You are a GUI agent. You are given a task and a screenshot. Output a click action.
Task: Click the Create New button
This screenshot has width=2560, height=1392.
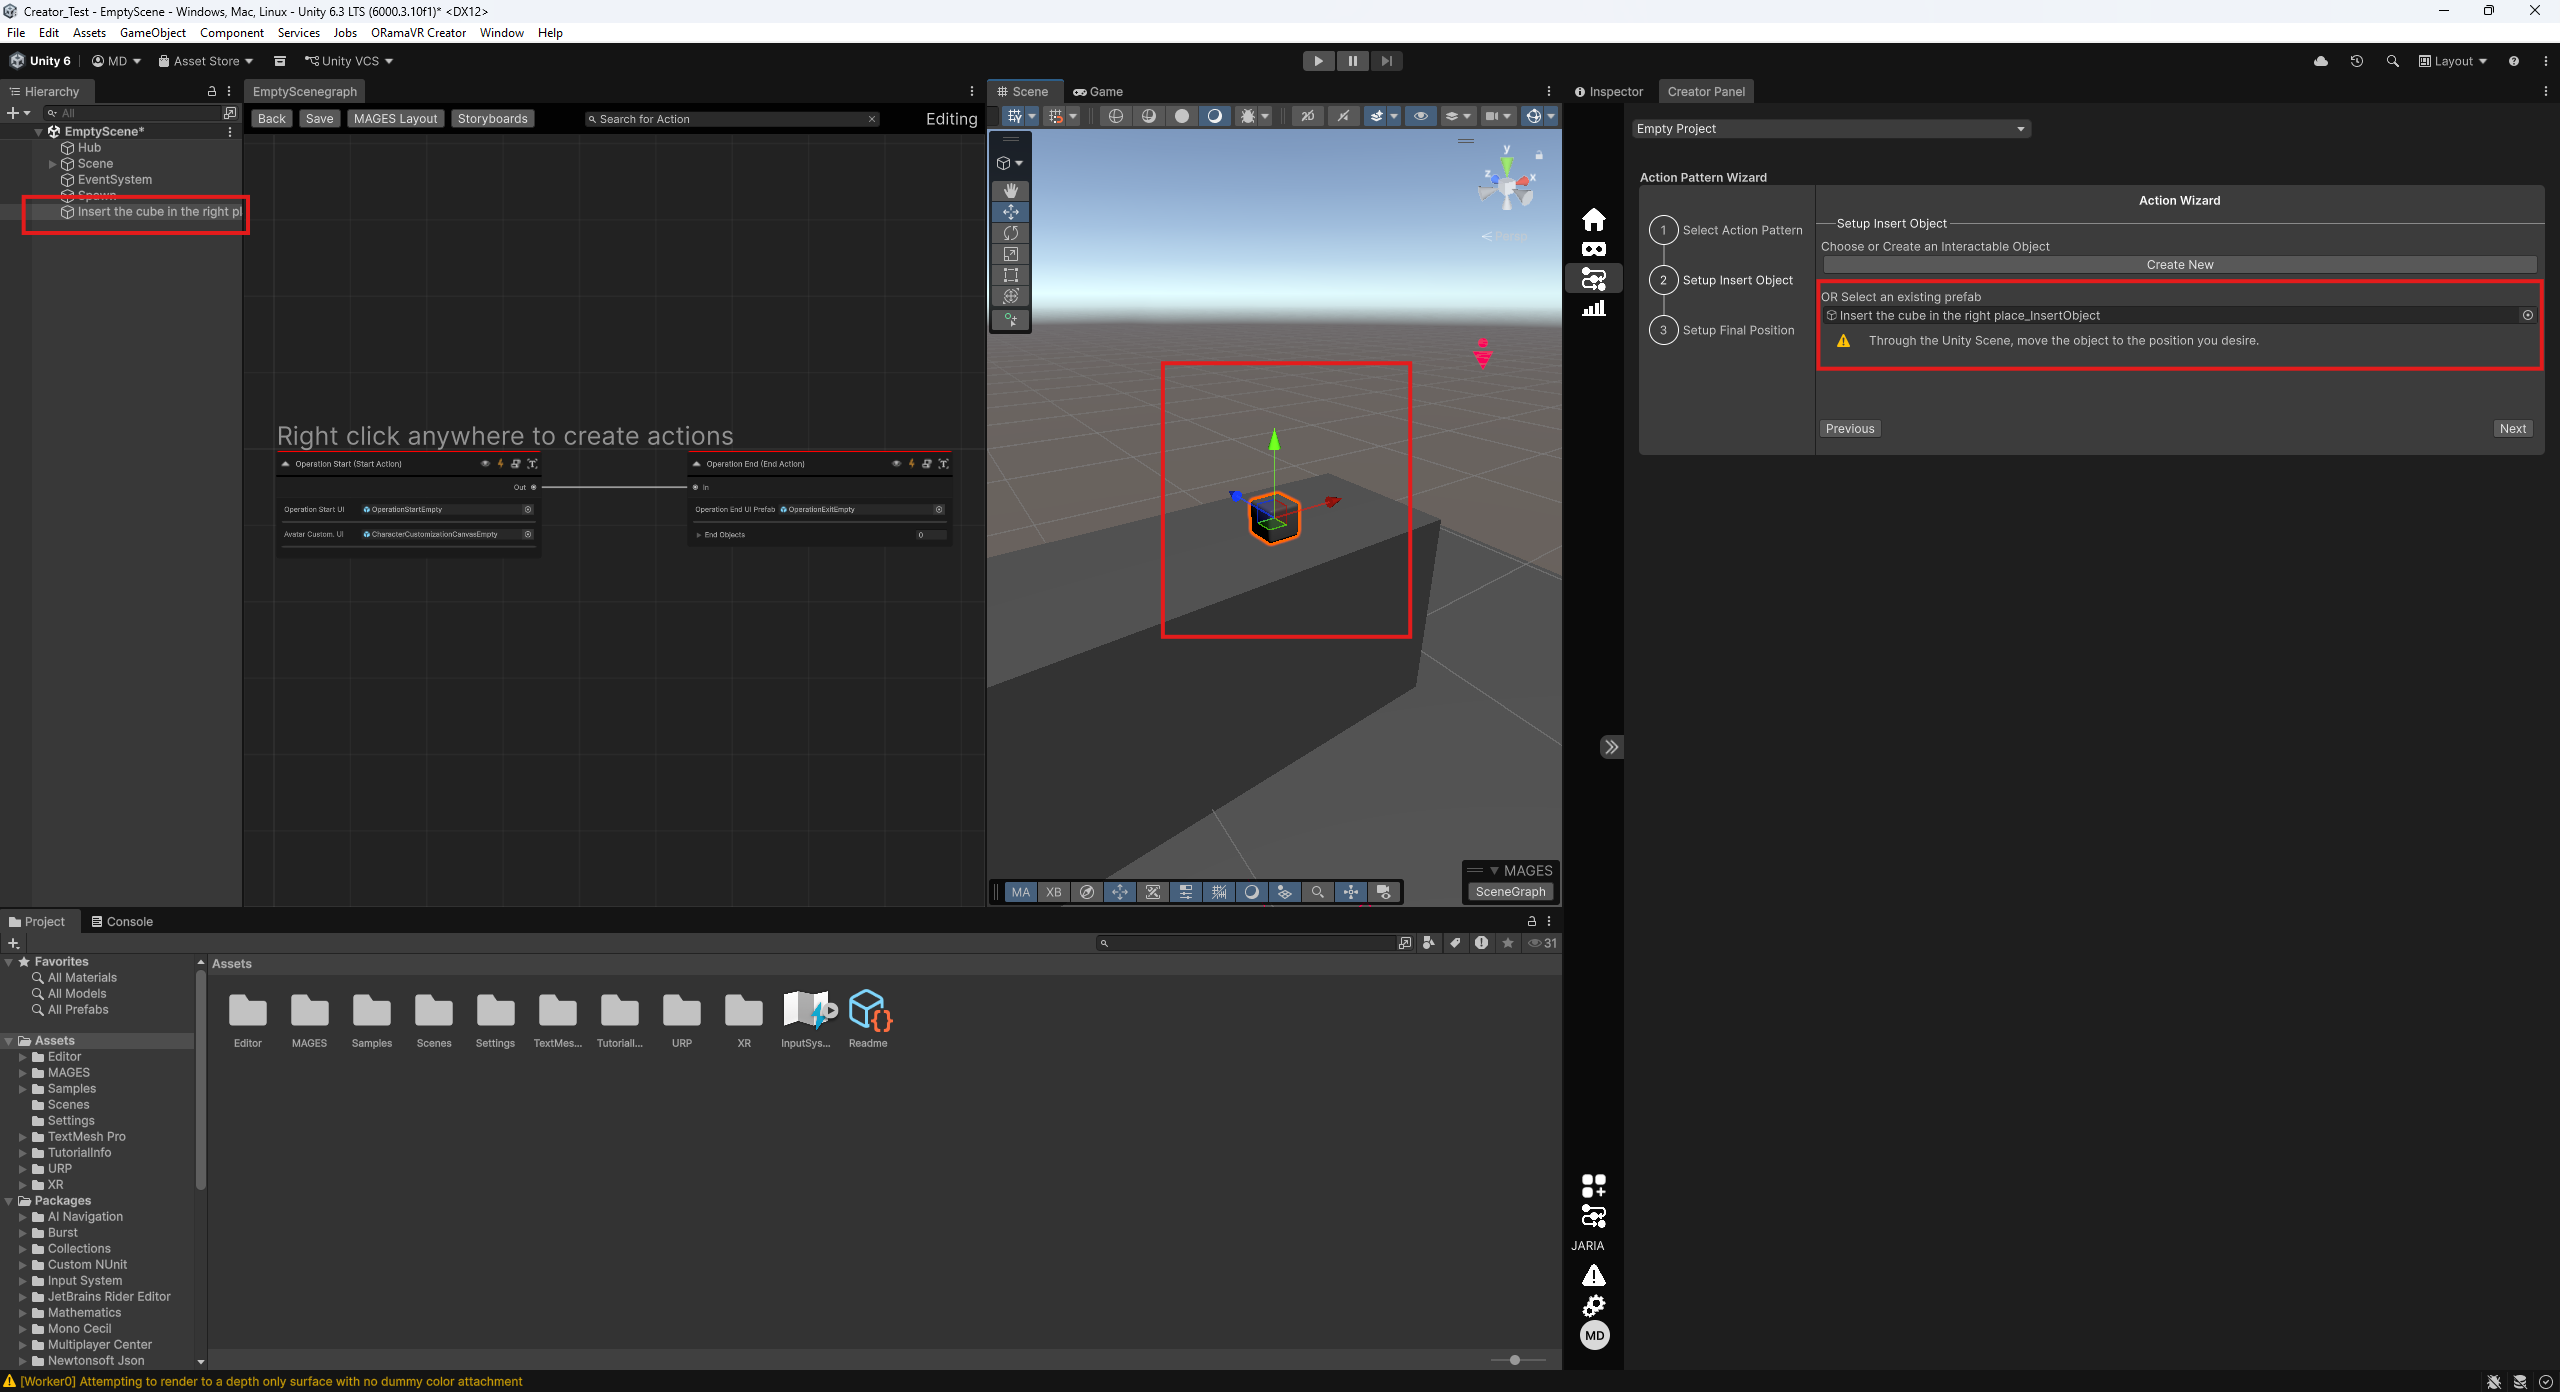click(x=2180, y=265)
